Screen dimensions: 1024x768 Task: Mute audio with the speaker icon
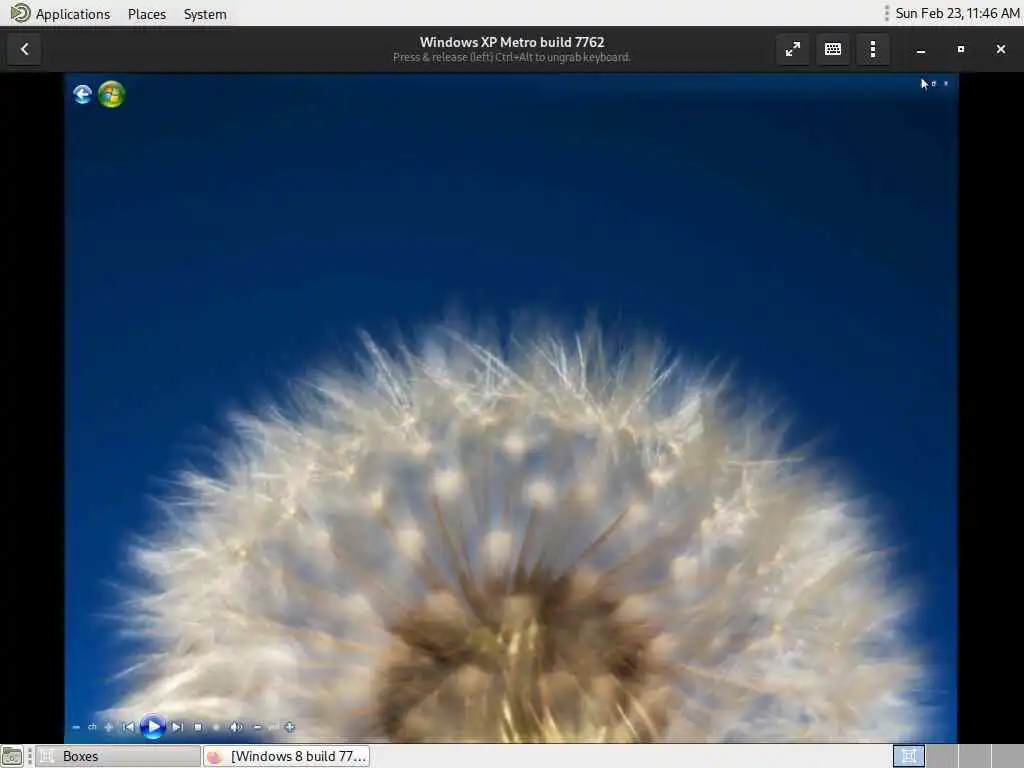pyautogui.click(x=236, y=727)
